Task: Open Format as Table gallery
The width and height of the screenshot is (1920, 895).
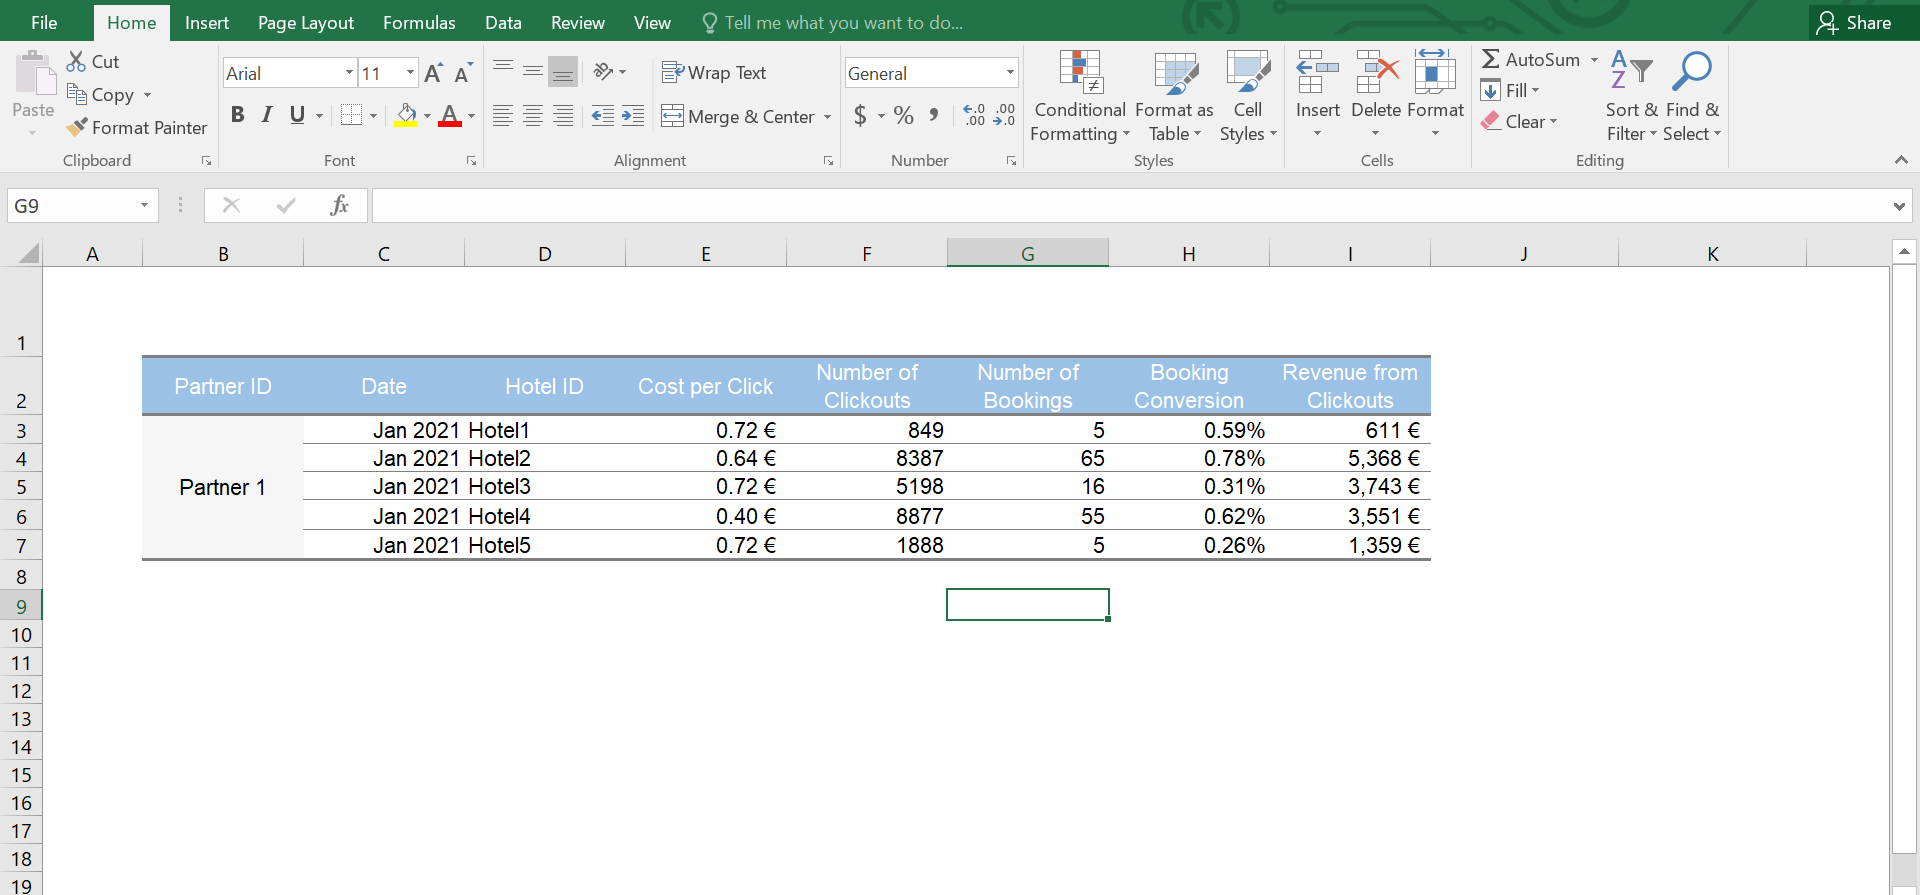Action: point(1175,97)
